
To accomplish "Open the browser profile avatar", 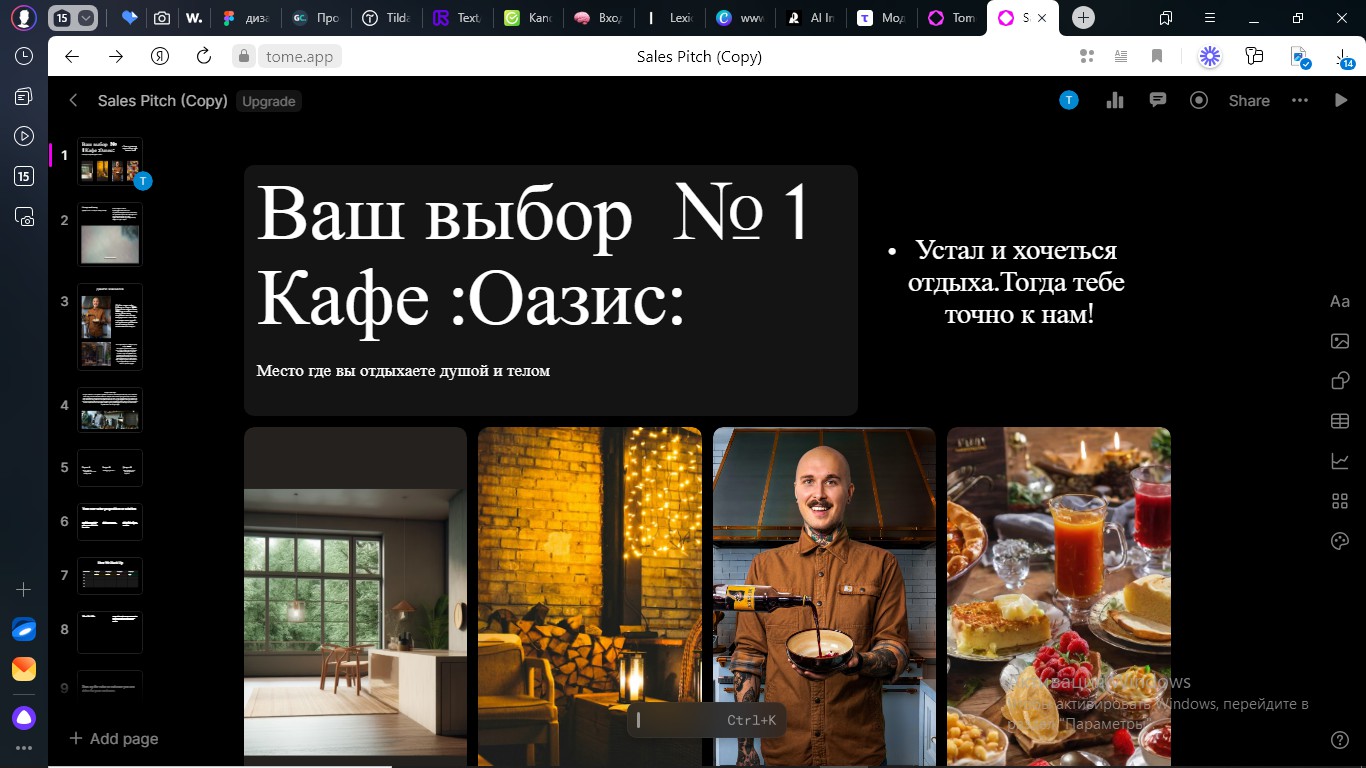I will [x=24, y=18].
